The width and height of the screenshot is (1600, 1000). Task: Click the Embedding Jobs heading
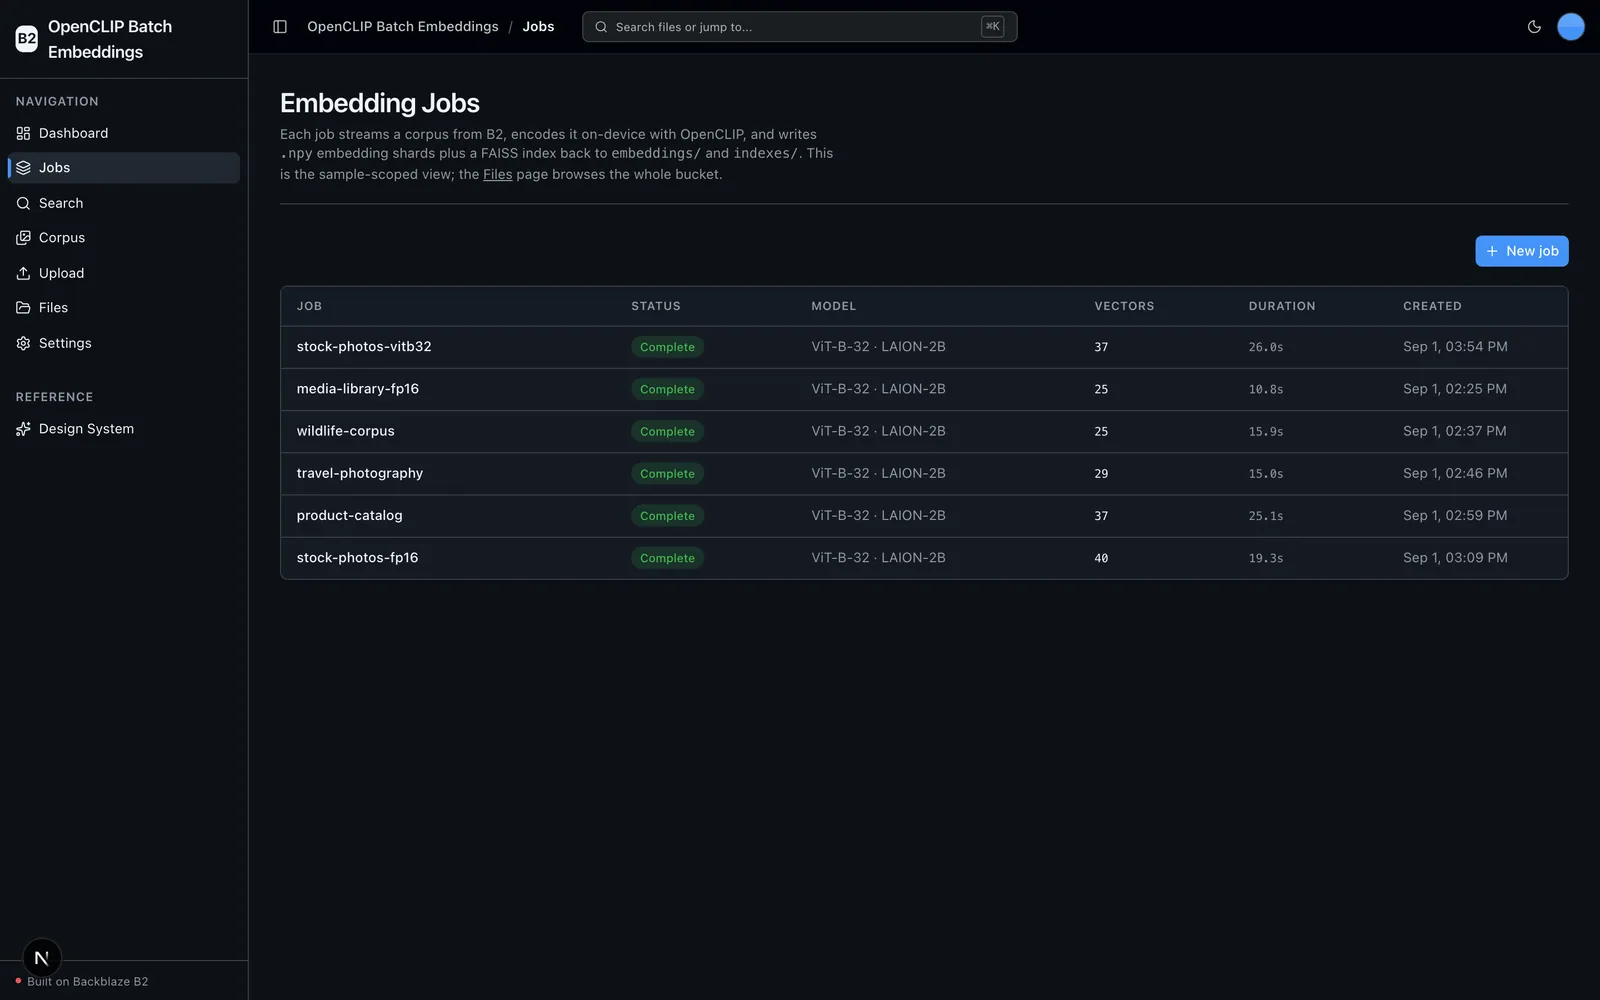(x=380, y=103)
